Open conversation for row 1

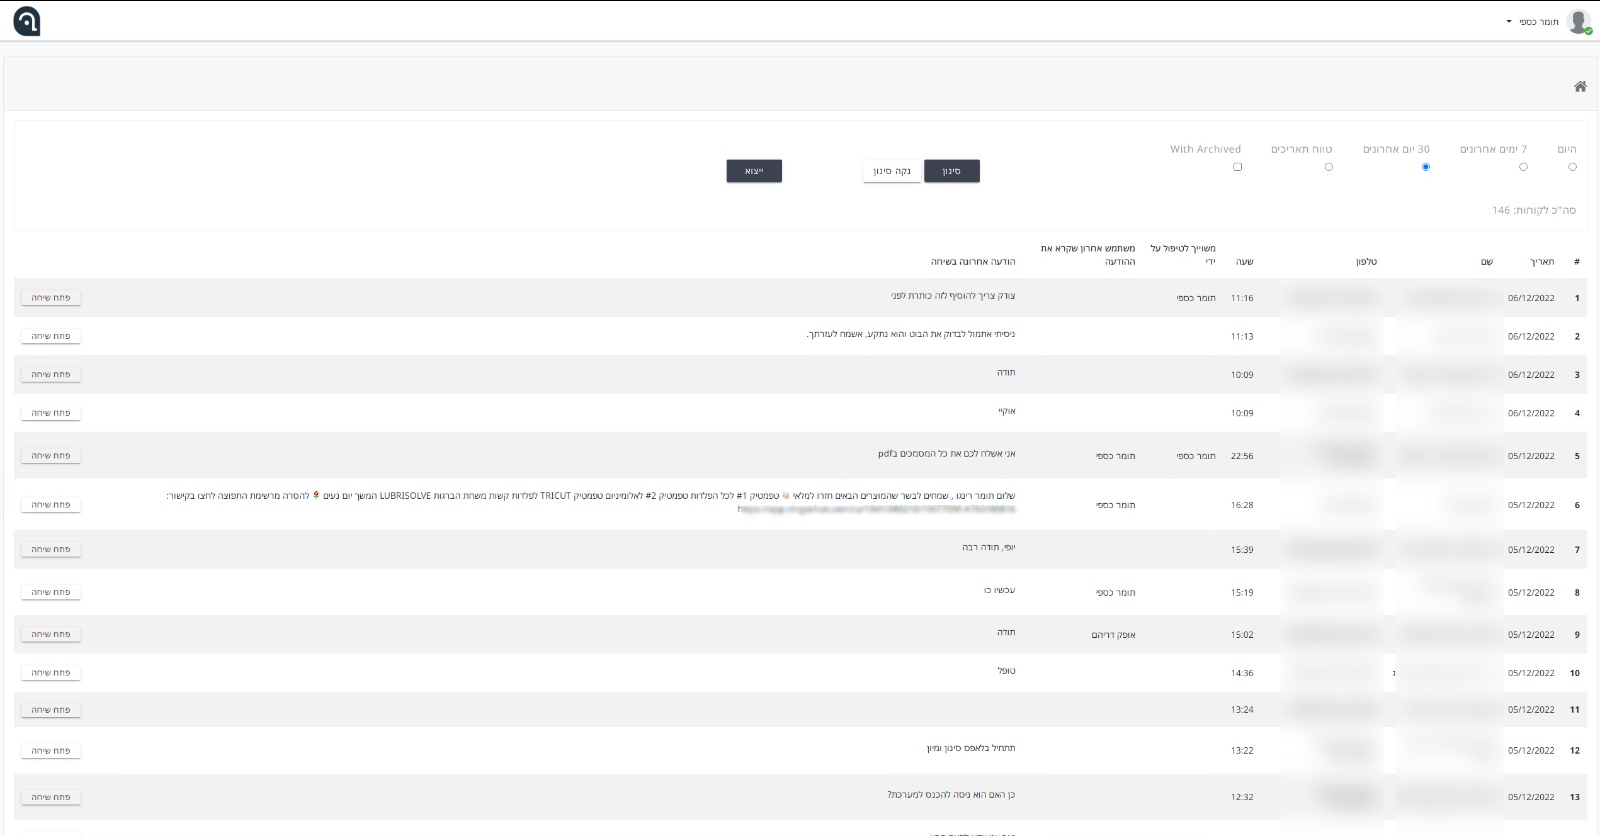click(51, 298)
